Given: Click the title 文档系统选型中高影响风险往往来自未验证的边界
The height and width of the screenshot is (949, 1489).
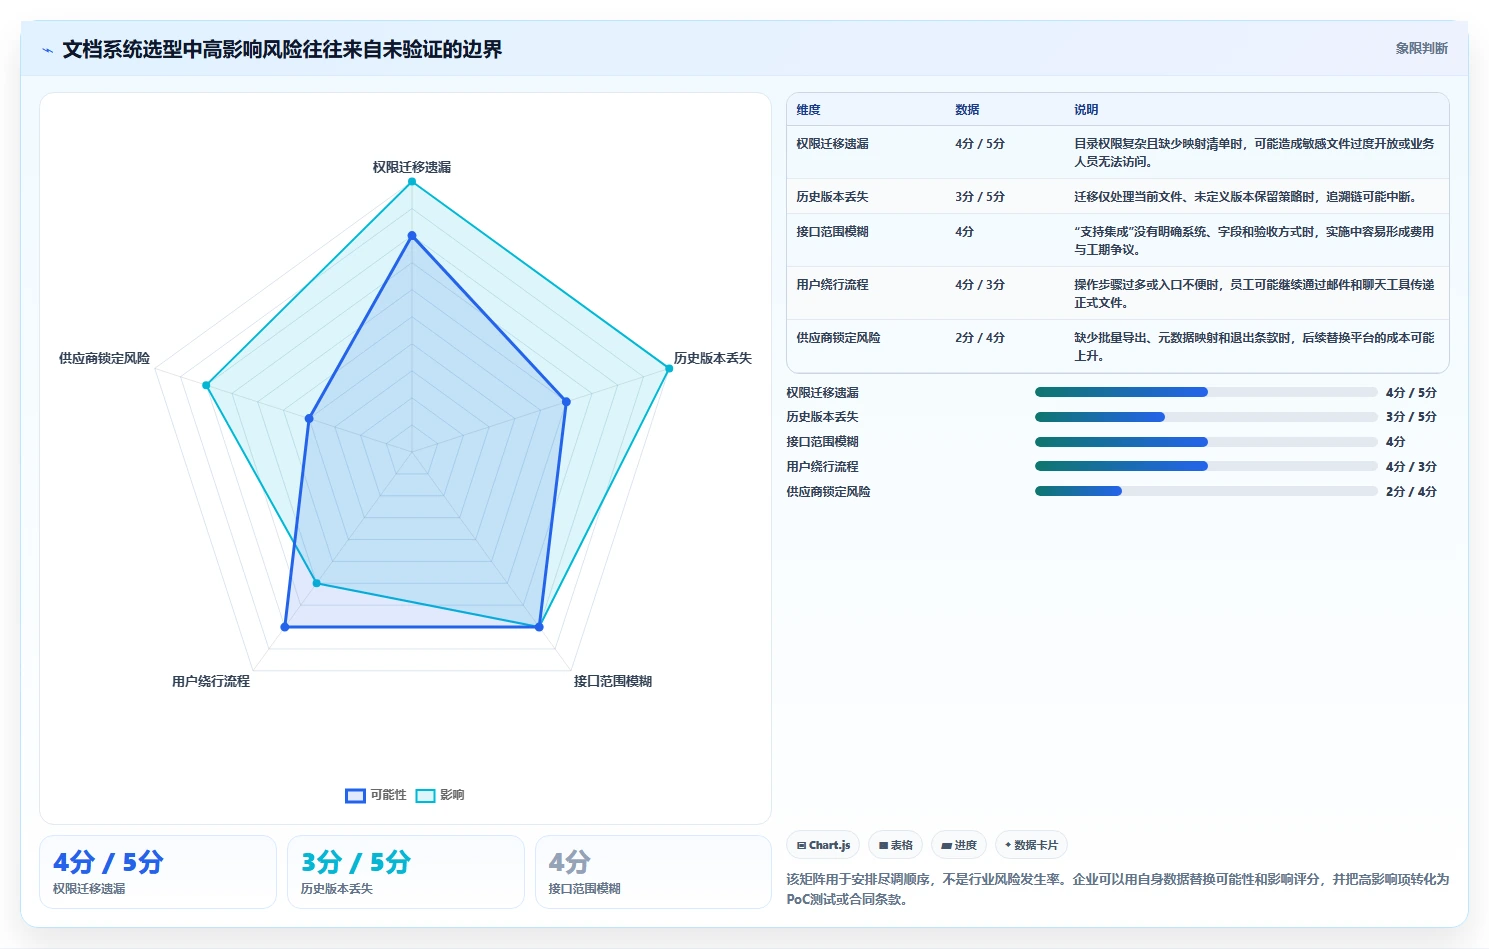Looking at the screenshot, I should (282, 49).
